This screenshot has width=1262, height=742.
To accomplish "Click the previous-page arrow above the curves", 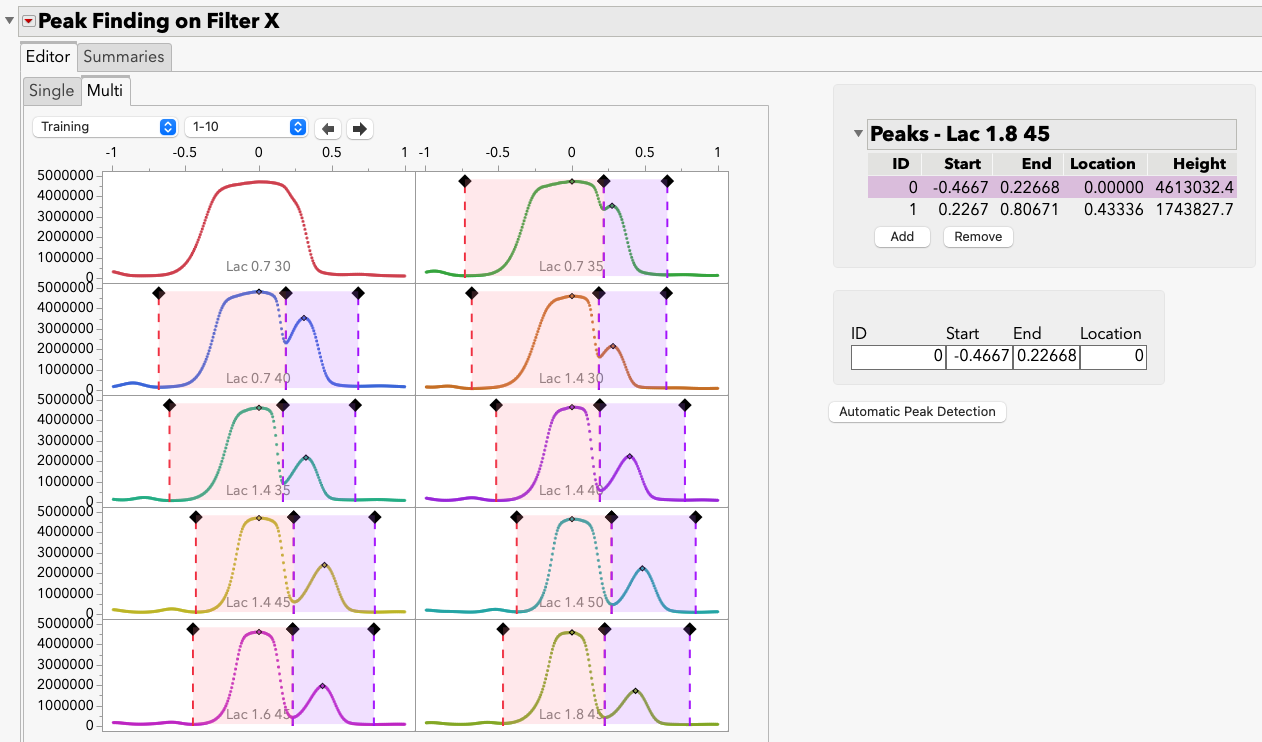I will point(330,128).
